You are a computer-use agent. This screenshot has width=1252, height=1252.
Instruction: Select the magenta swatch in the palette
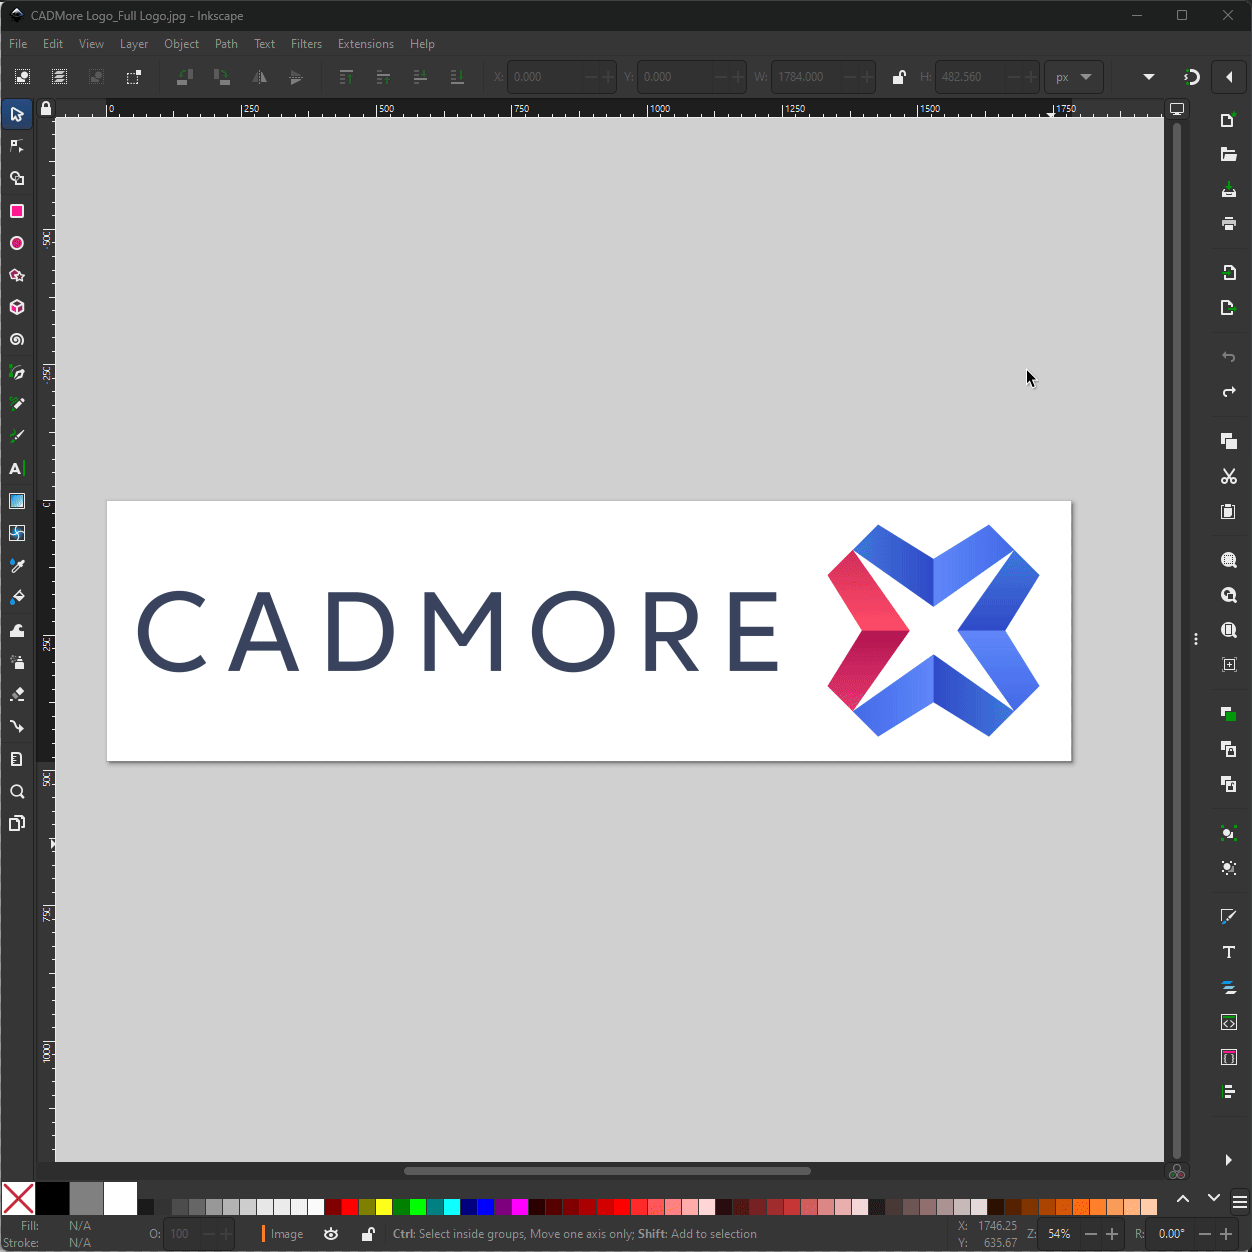click(x=520, y=1207)
